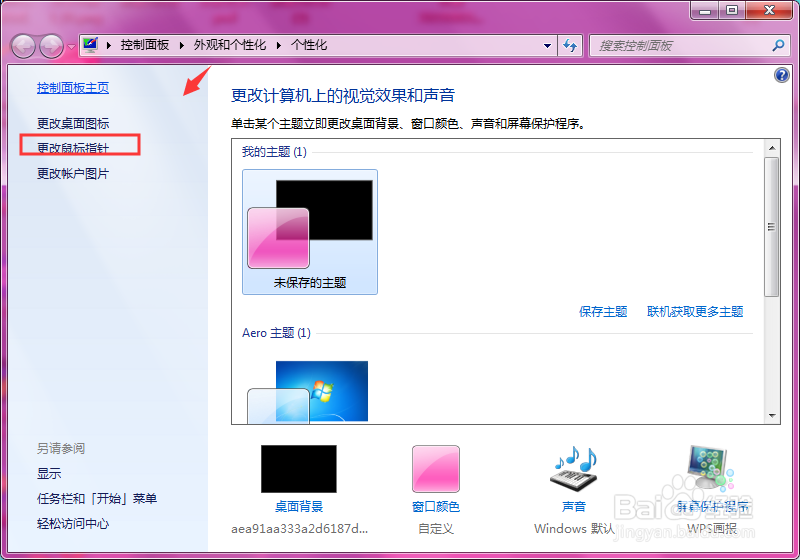Screen dimensions: 800x560
Task: Click the 屏幕保护程序 monitor icon
Action: (710, 467)
